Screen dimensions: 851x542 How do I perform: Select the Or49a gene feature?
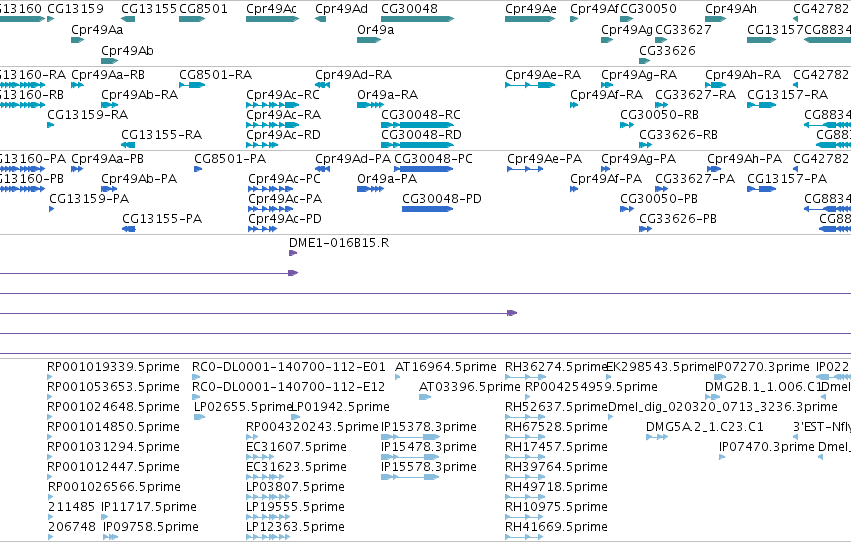pos(369,40)
